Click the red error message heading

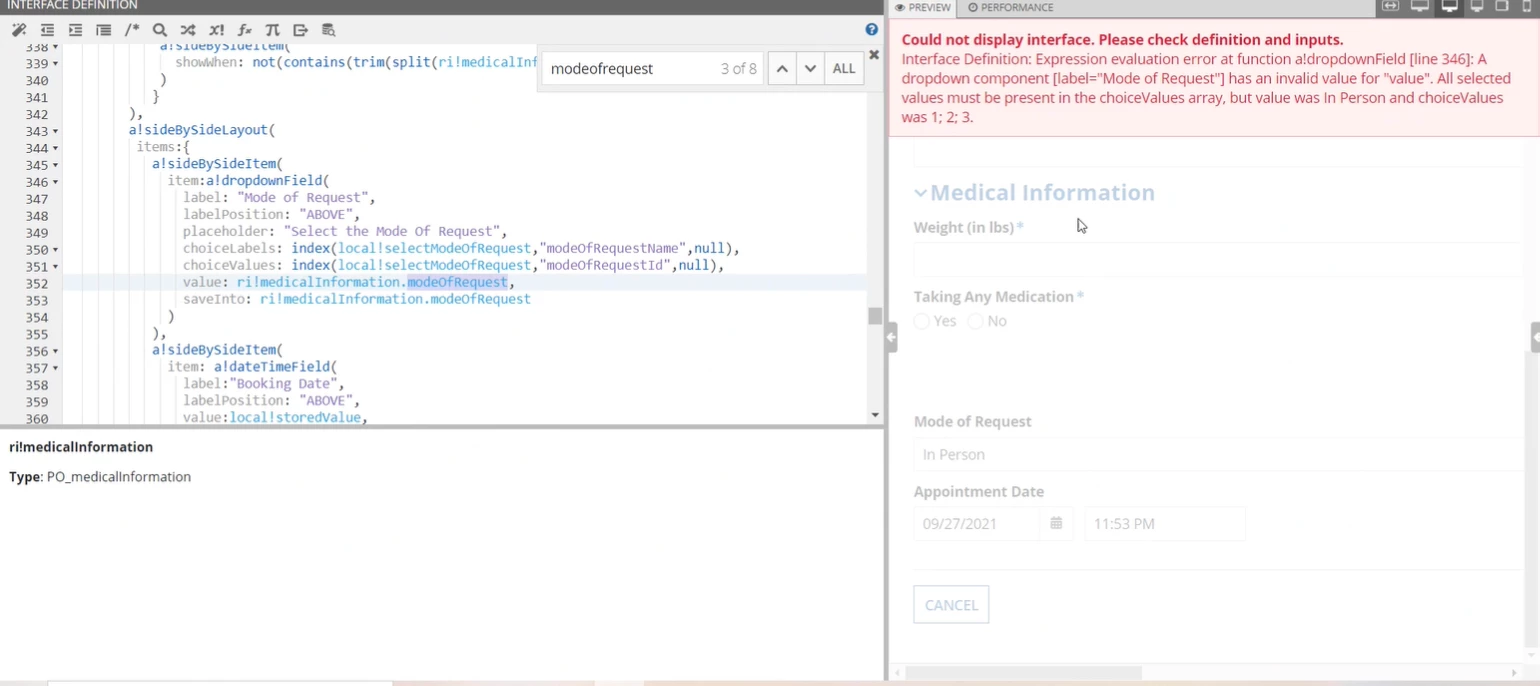coord(1122,40)
